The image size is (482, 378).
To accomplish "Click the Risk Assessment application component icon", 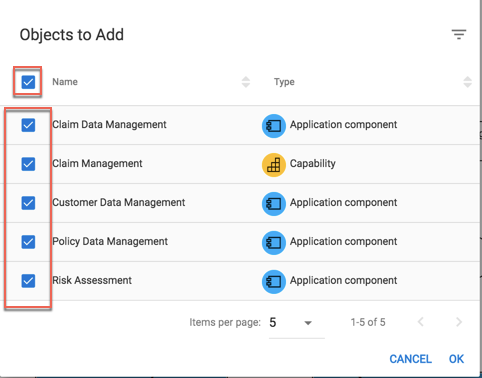I will (274, 282).
